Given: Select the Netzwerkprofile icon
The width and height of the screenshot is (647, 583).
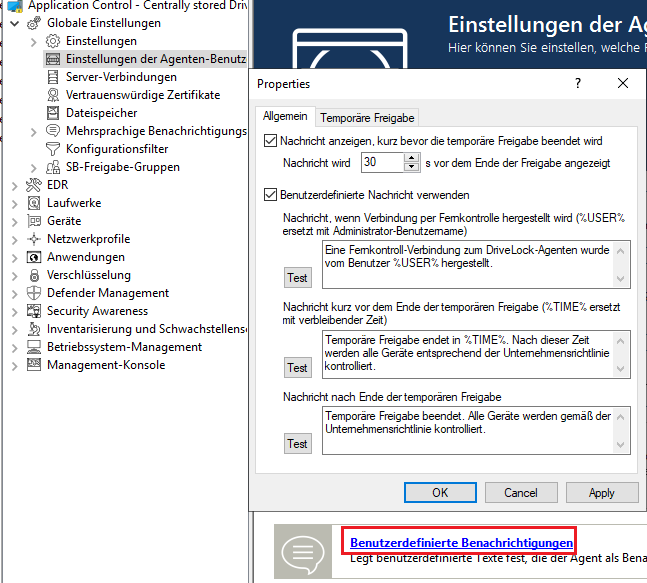Looking at the screenshot, I should pyautogui.click(x=34, y=239).
